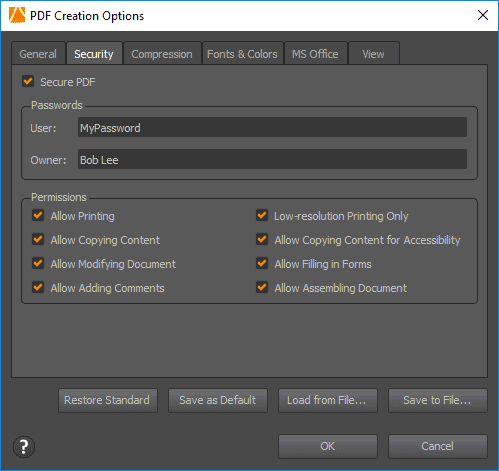Click the help question mark icon
Viewport: 499px width, 471px height.
click(x=24, y=447)
